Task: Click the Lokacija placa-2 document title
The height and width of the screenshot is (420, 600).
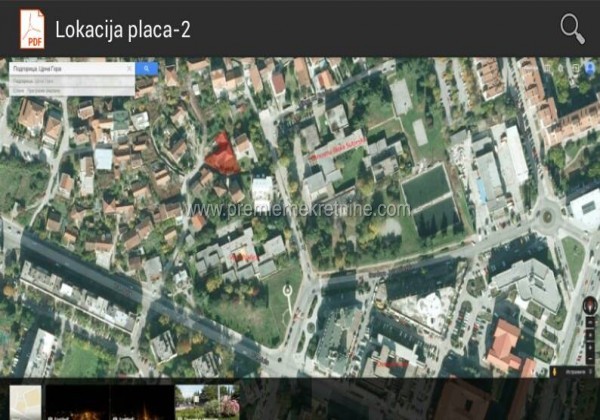Action: coord(122,29)
